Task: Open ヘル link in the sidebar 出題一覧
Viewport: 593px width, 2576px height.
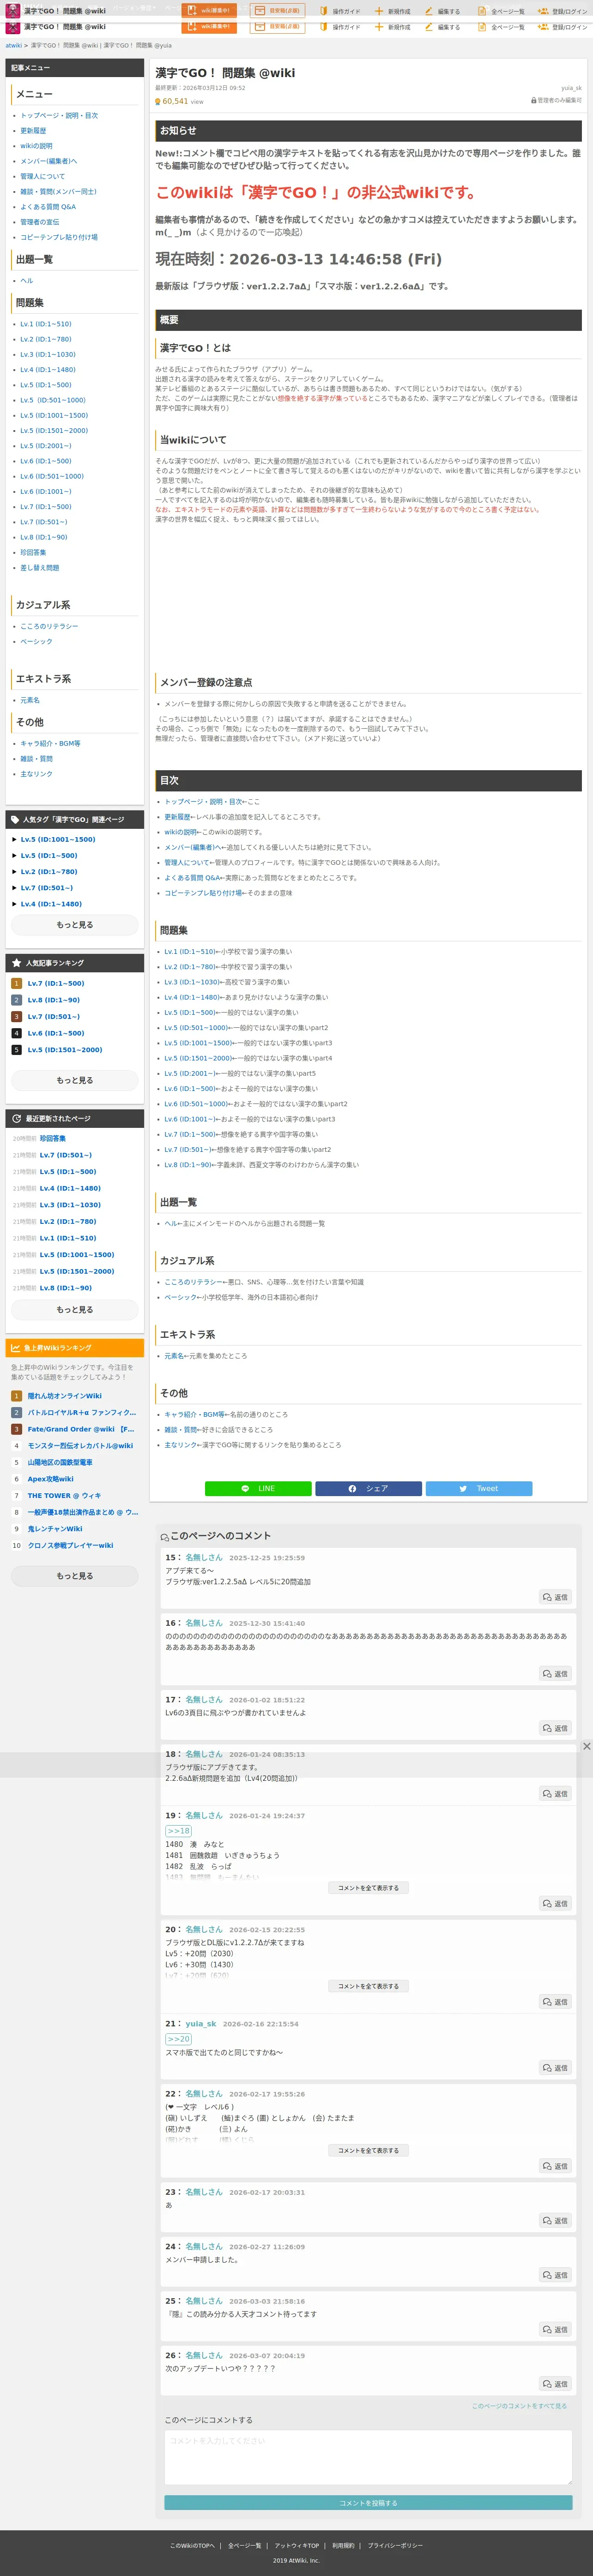Action: 27,280
